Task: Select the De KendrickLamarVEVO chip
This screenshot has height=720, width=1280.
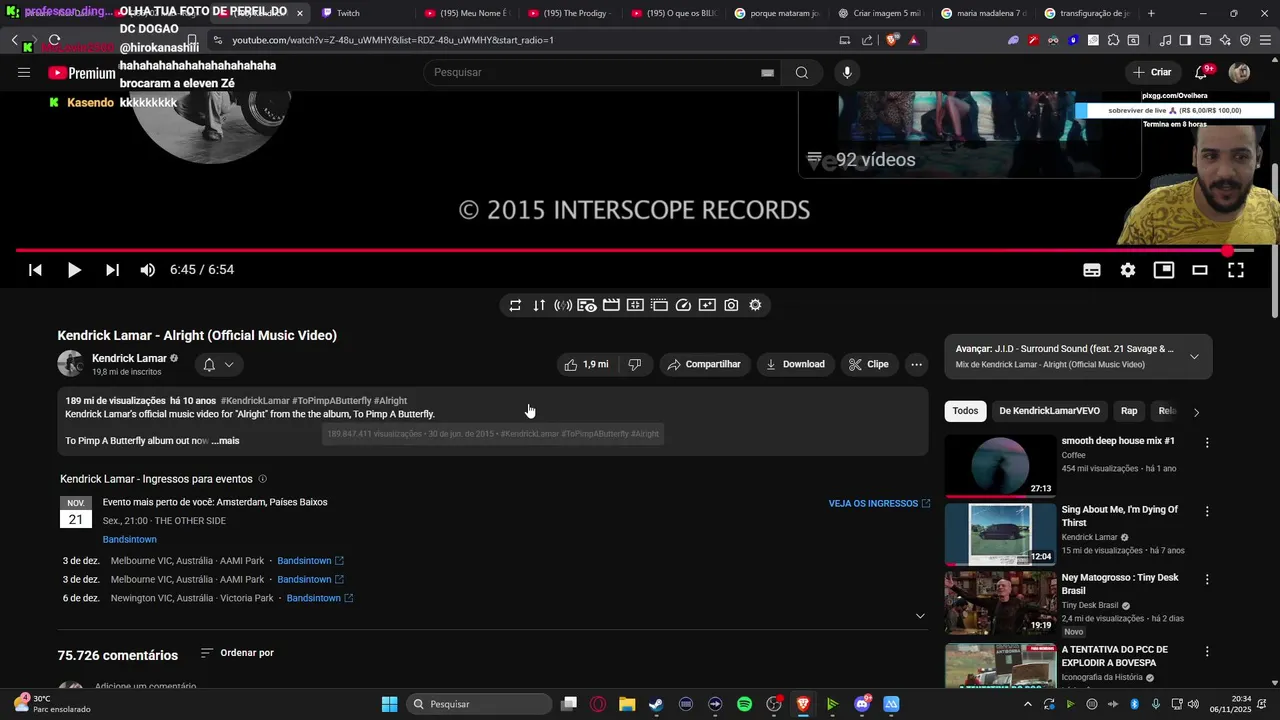Action: (x=1049, y=411)
